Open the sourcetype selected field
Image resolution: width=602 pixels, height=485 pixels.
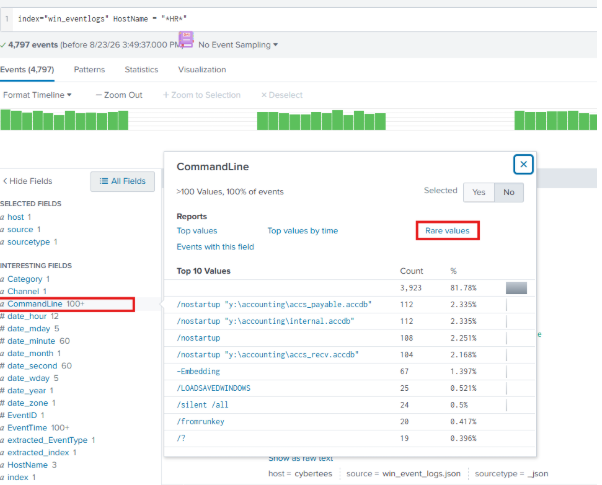pyautogui.click(x=29, y=242)
